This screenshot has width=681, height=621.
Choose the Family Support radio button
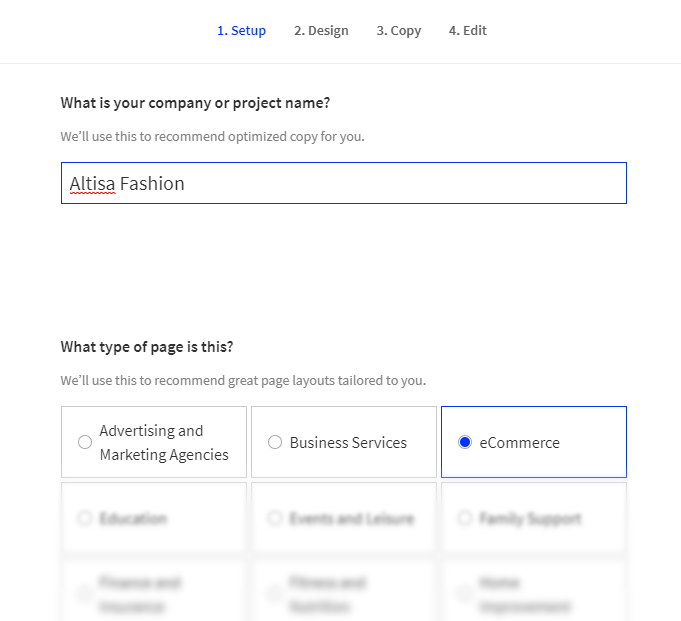[x=465, y=518]
